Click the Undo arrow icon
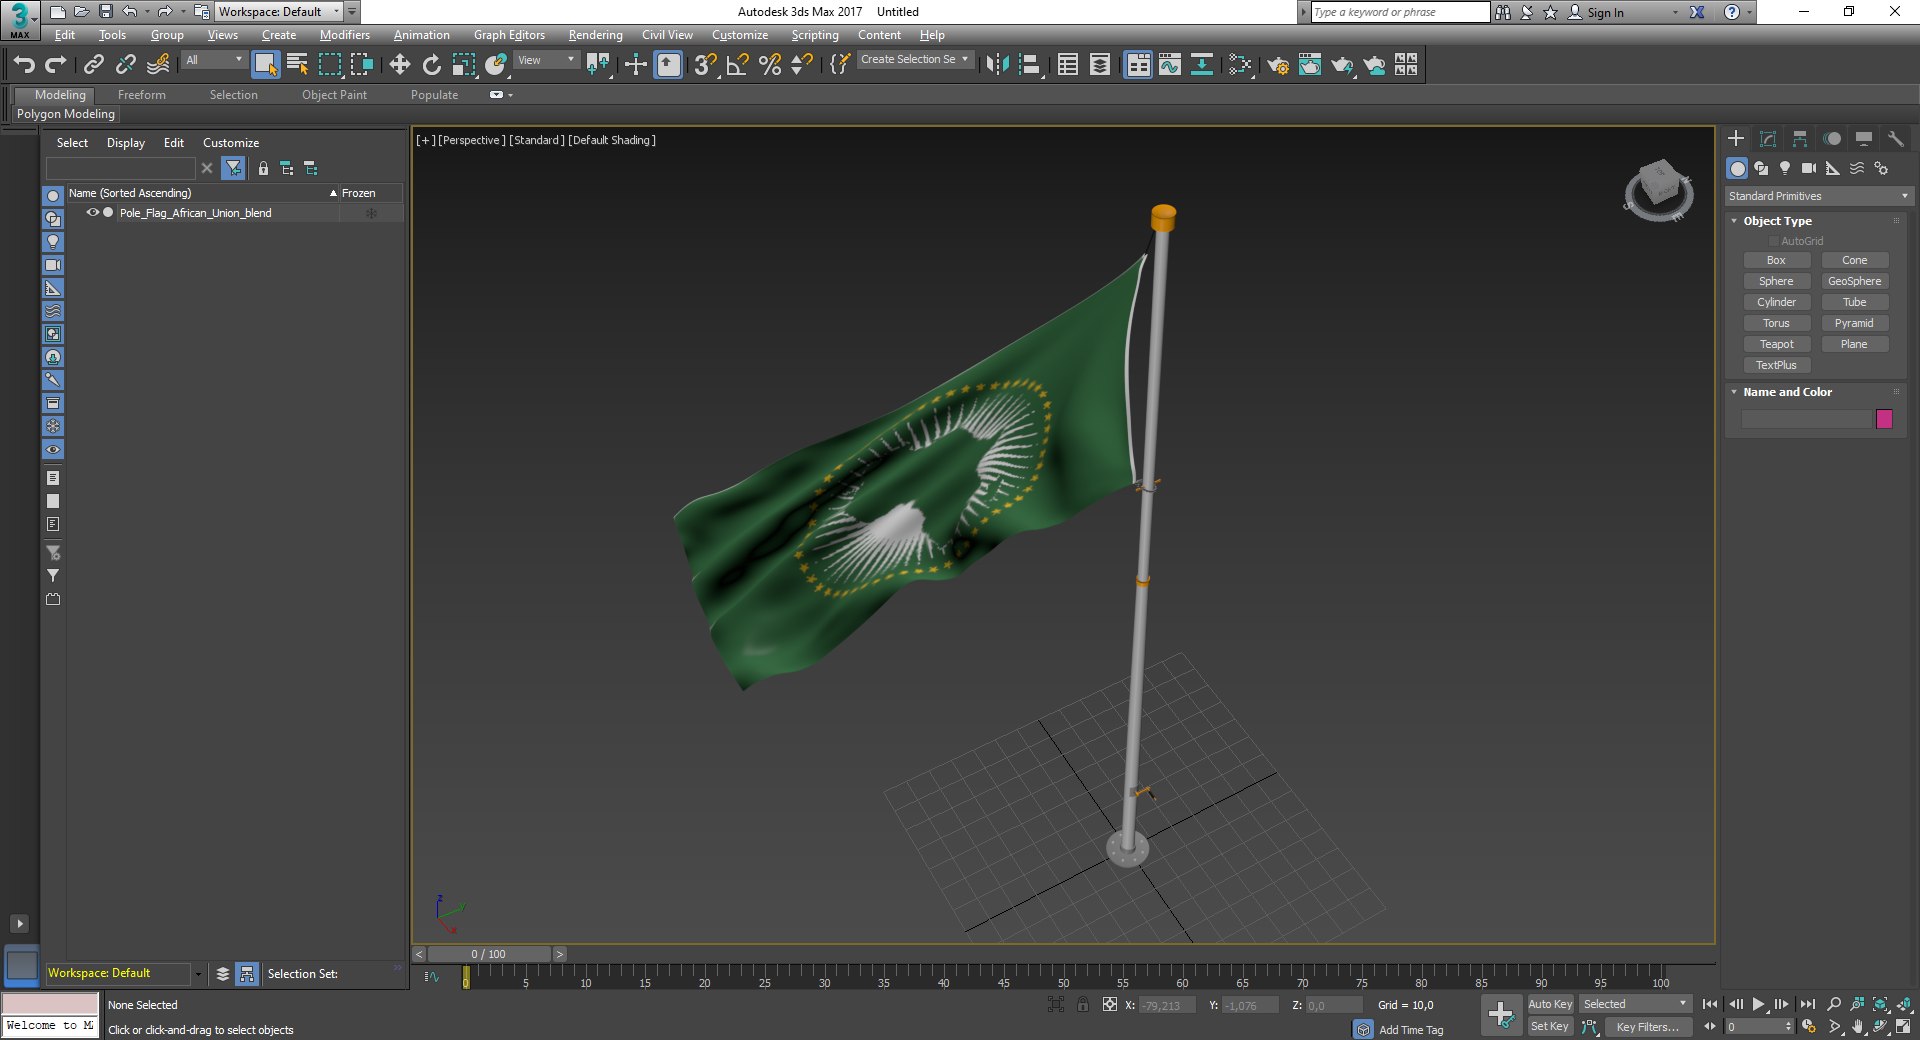The width and height of the screenshot is (1920, 1040). point(24,65)
